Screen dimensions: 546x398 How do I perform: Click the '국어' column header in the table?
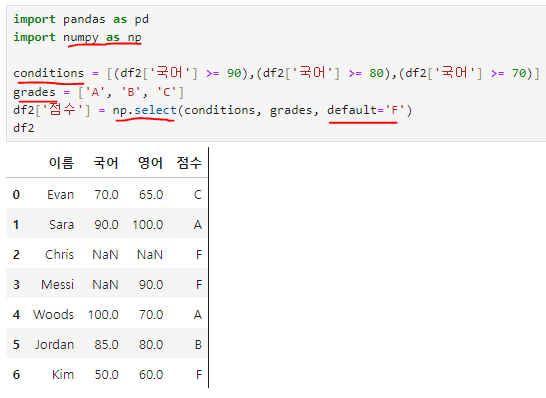pos(106,163)
